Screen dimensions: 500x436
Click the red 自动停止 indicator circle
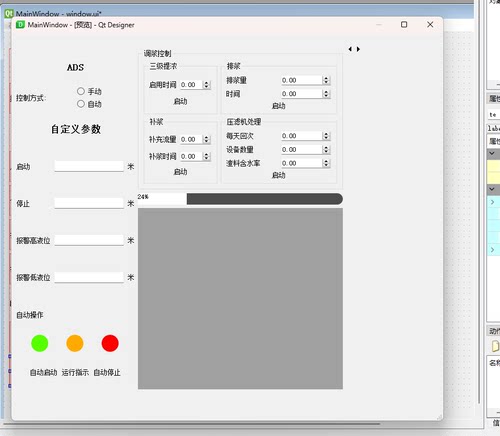pos(110,343)
